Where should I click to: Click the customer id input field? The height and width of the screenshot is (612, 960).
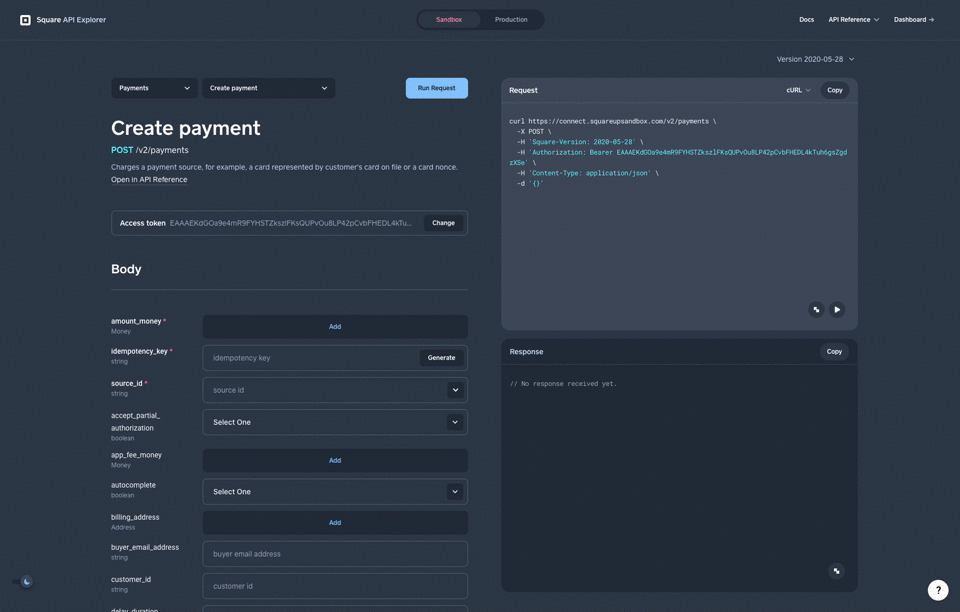coord(335,586)
